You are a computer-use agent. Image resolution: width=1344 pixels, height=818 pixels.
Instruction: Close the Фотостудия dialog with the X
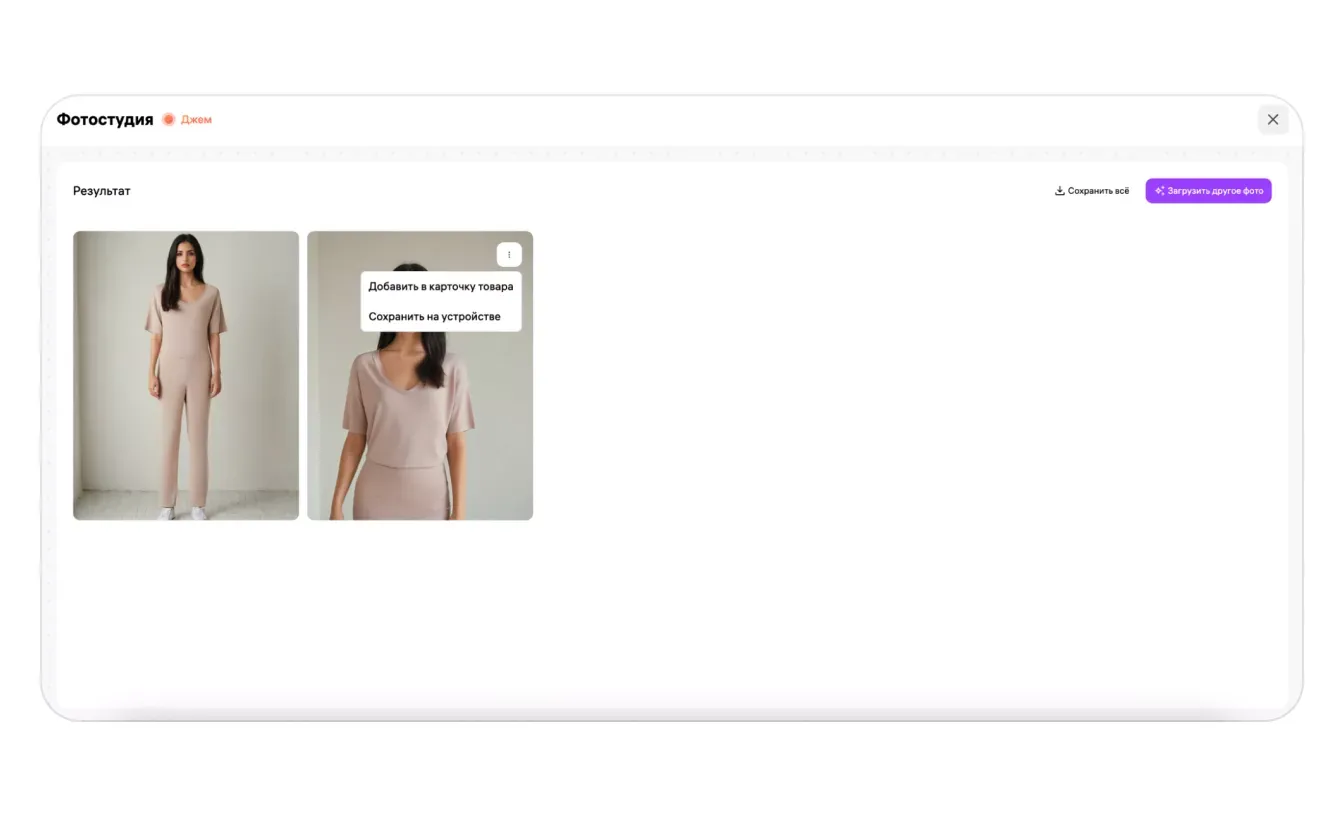click(x=1272, y=120)
